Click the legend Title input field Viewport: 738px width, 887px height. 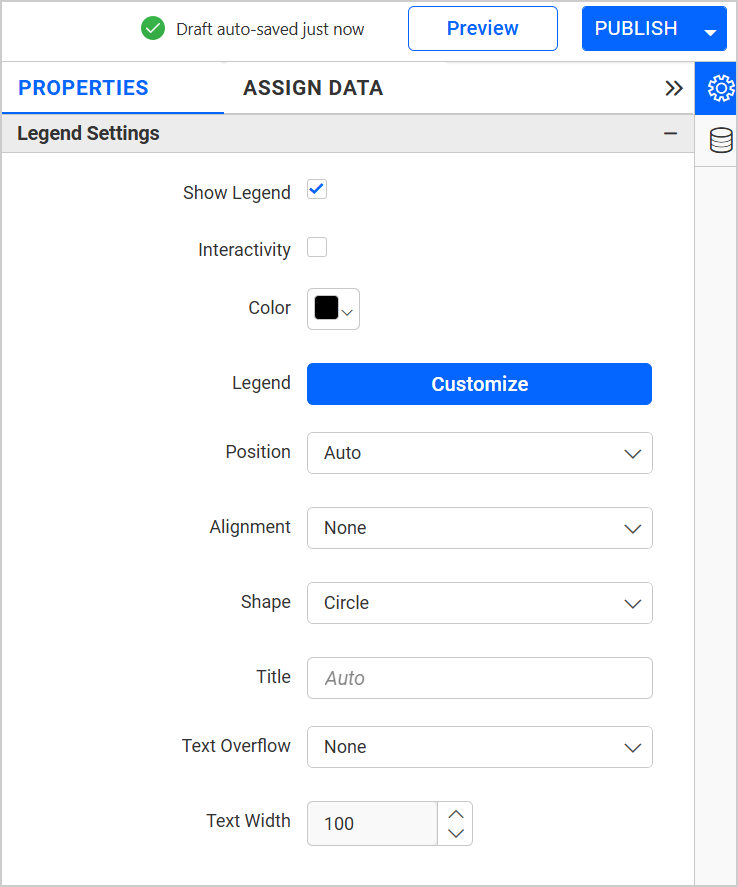tap(479, 678)
